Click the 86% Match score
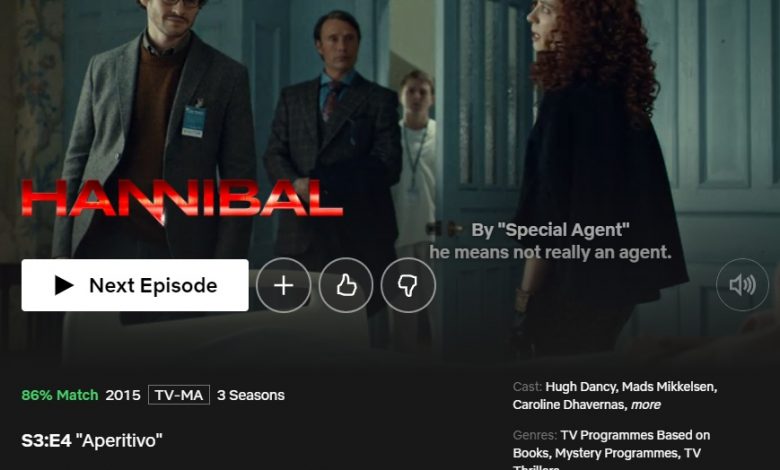780x470 pixels. [x=60, y=395]
